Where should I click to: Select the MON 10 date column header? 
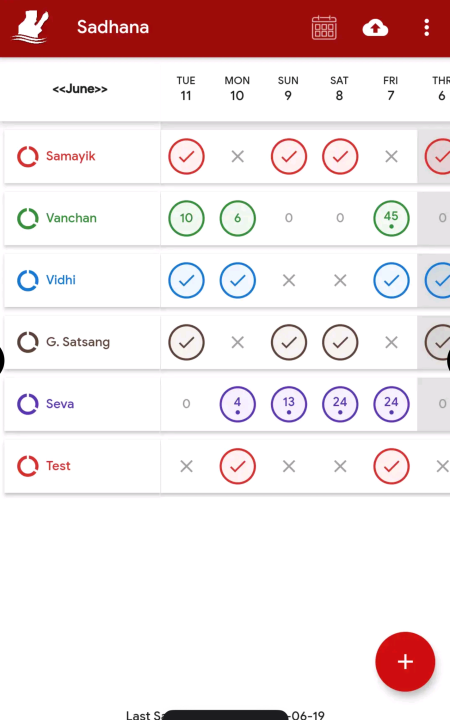click(237, 88)
